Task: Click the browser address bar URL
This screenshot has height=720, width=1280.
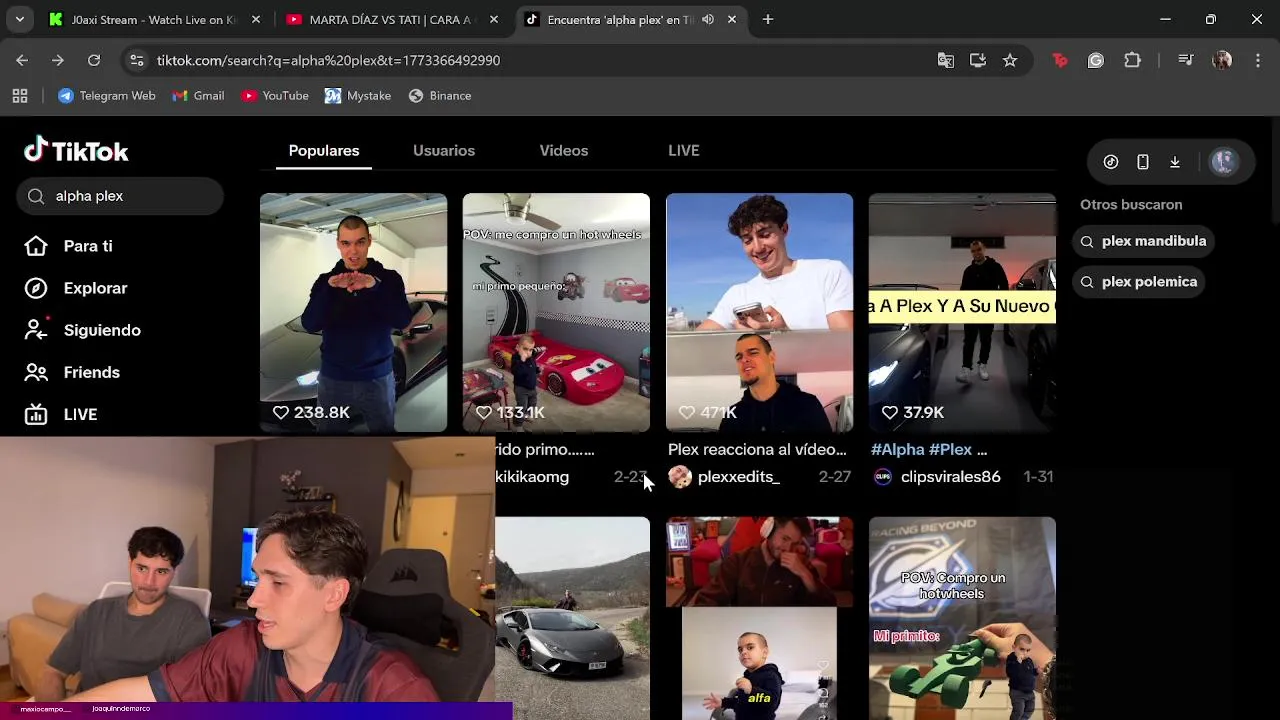Action: pyautogui.click(x=328, y=60)
